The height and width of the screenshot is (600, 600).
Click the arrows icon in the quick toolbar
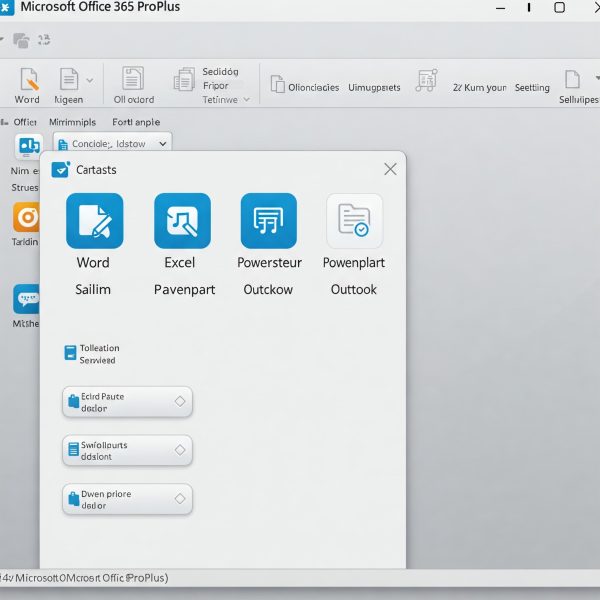click(x=44, y=40)
